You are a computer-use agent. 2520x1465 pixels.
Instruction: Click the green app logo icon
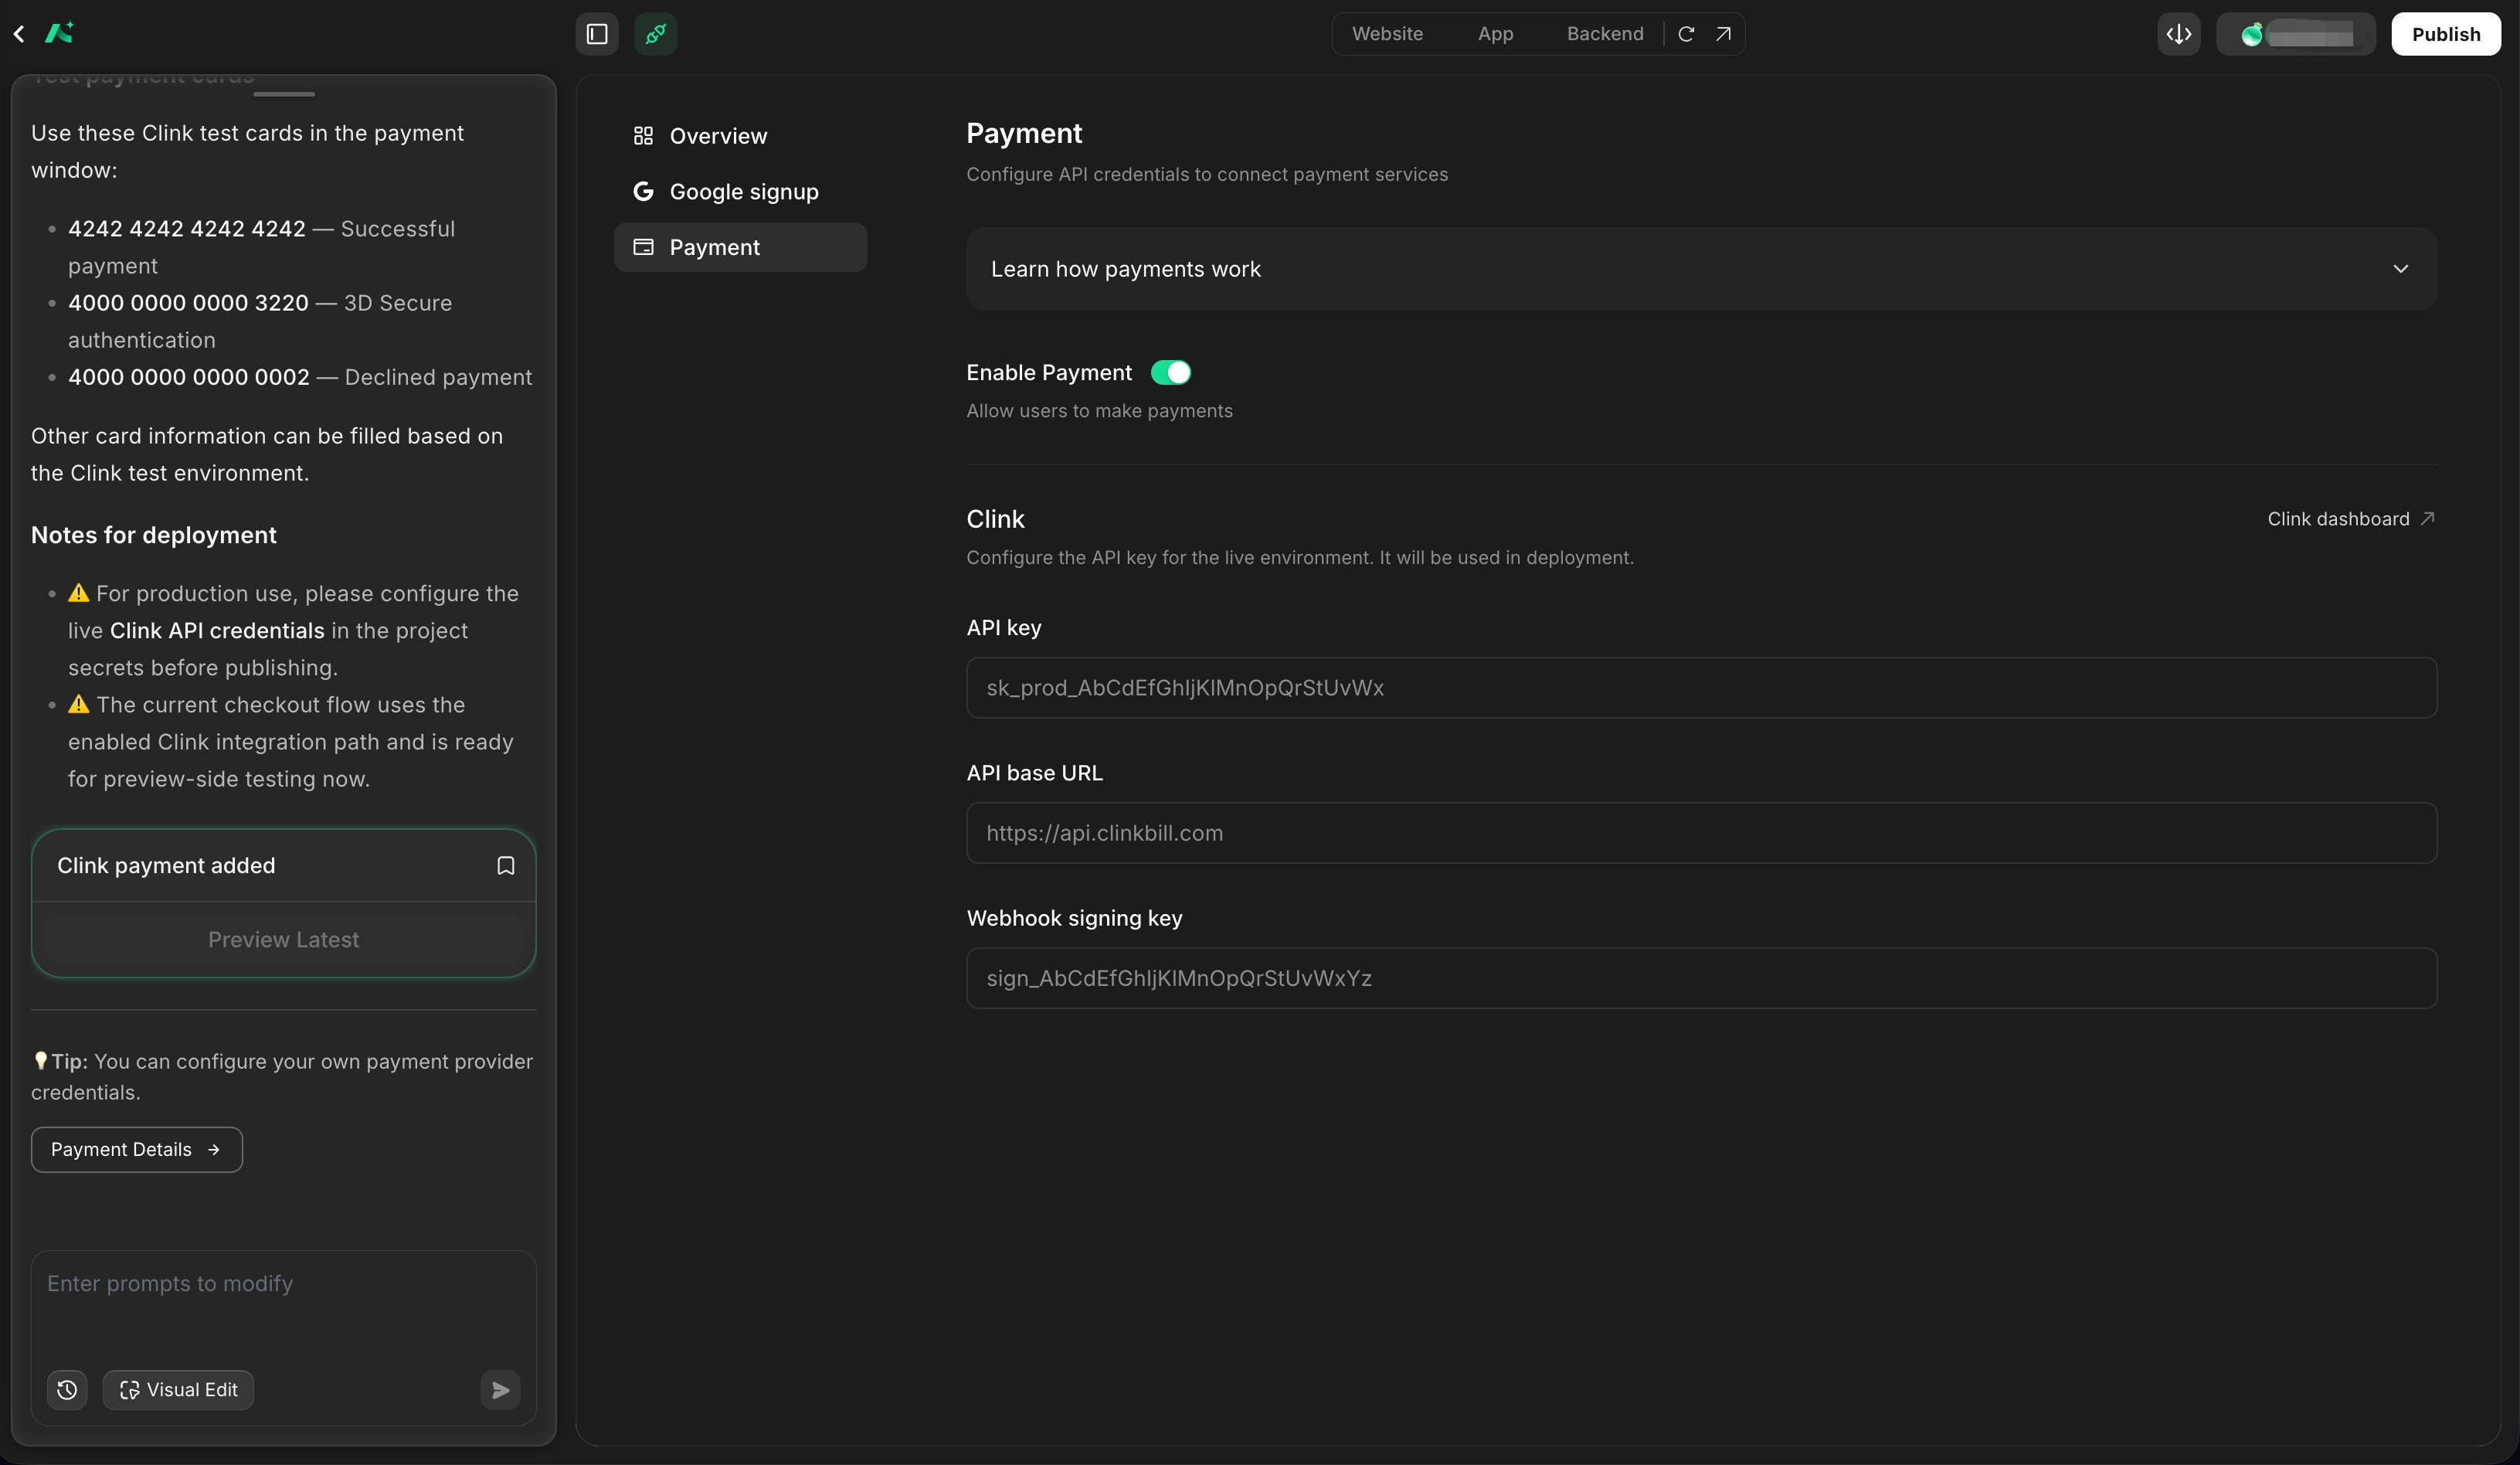click(59, 33)
